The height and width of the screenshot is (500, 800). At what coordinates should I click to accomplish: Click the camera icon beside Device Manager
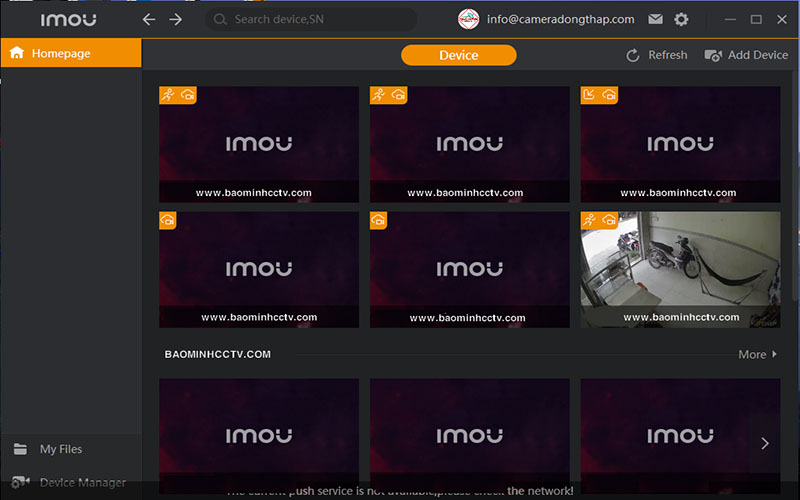click(20, 482)
